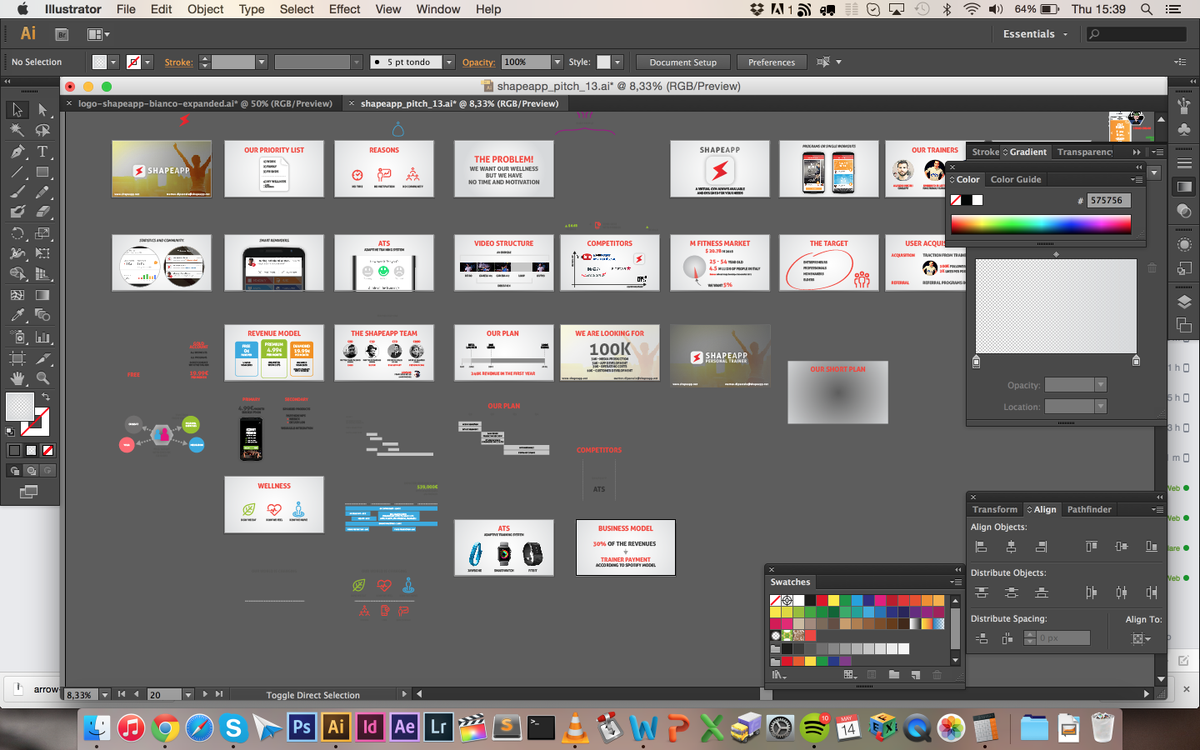The height and width of the screenshot is (750, 1200).
Task: Switch to the Transform panel tab
Action: tap(995, 509)
